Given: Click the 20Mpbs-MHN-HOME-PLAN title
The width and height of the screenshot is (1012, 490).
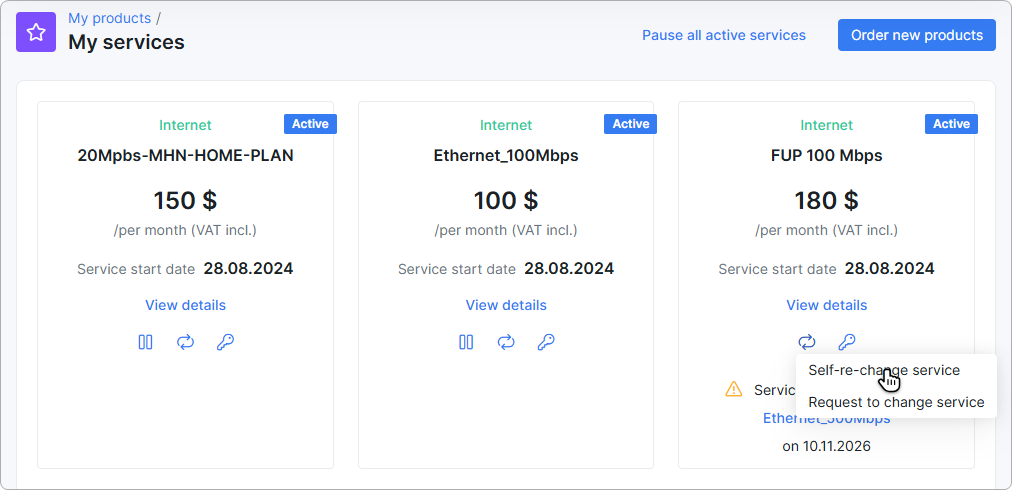Looking at the screenshot, I should [185, 156].
